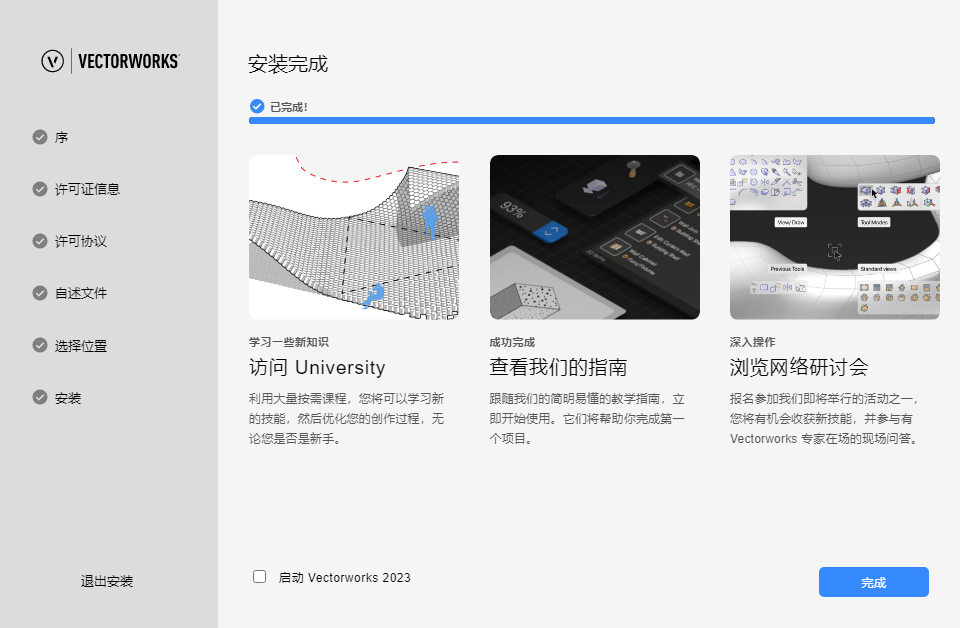
Task: Click the checkmark icon beside 选择位置
Action: 40,343
